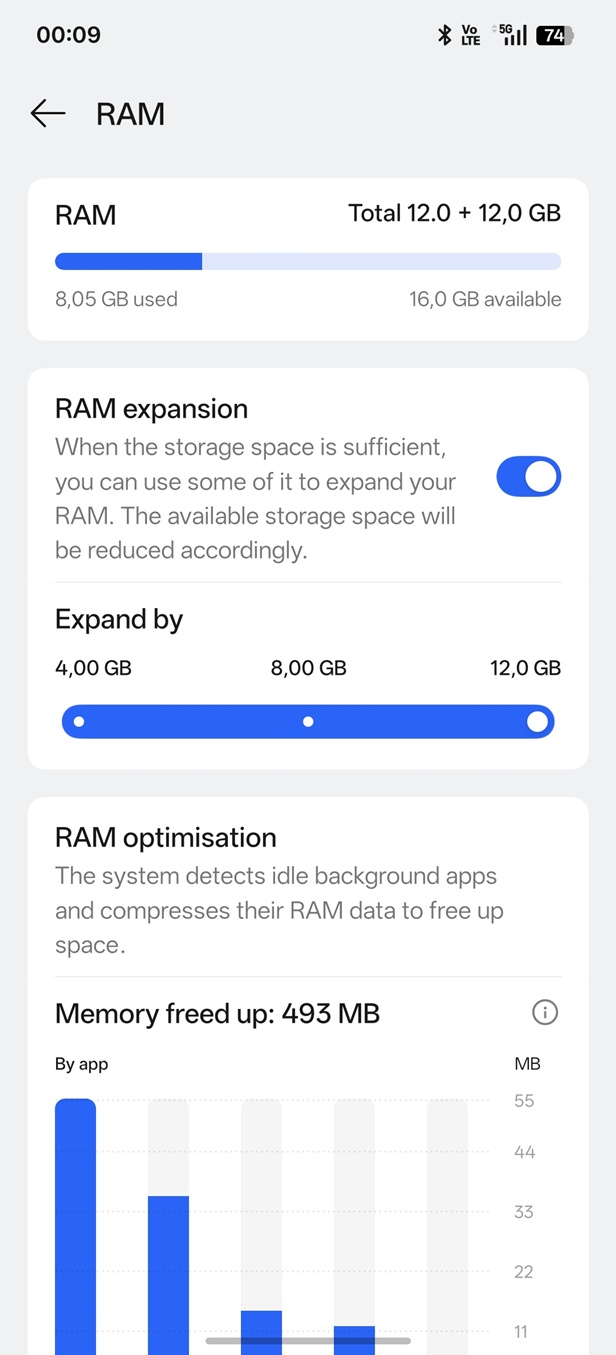This screenshot has height=1355, width=616.
Task: Tap the 5G signal strength icon
Action: tap(513, 35)
